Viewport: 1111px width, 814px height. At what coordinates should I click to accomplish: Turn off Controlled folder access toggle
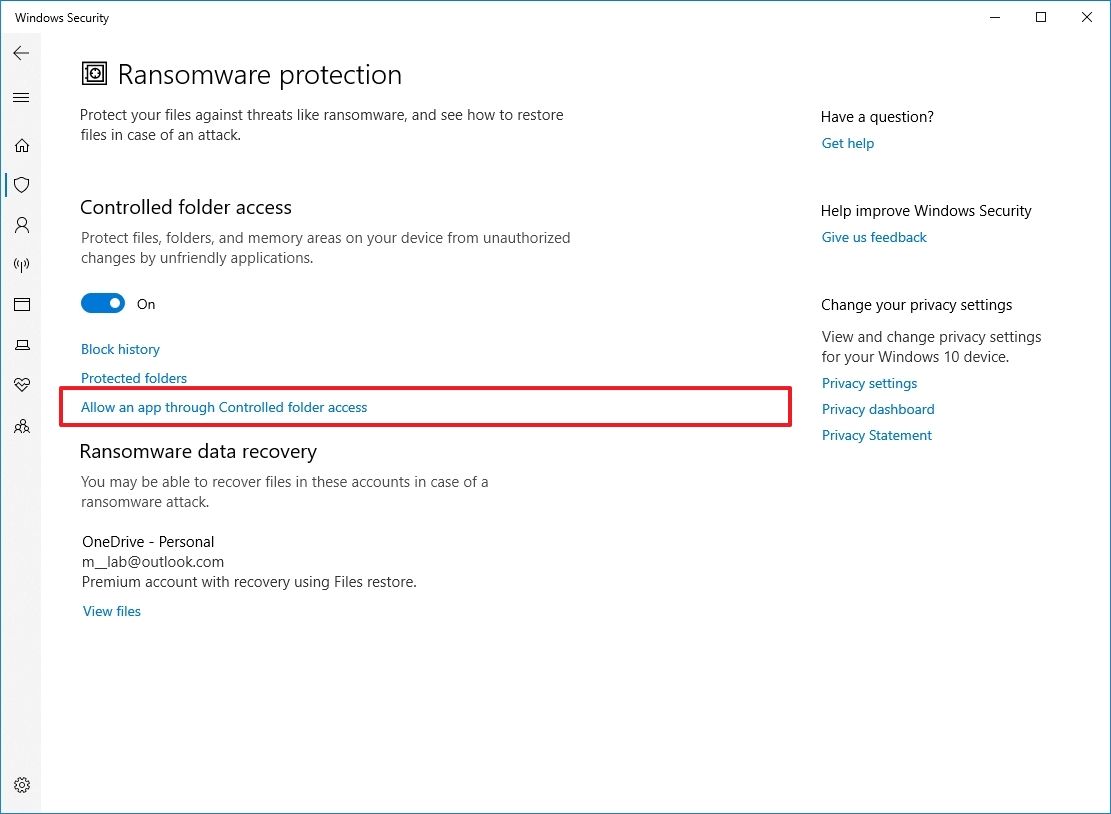click(103, 302)
